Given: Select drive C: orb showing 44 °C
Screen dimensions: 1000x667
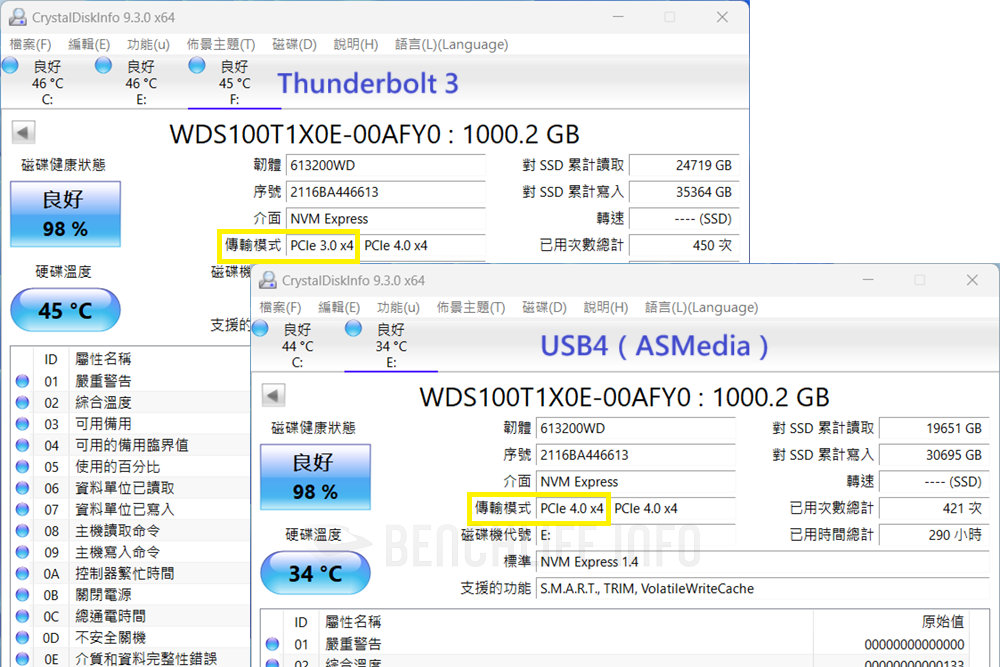Looking at the screenshot, I should pyautogui.click(x=261, y=328).
